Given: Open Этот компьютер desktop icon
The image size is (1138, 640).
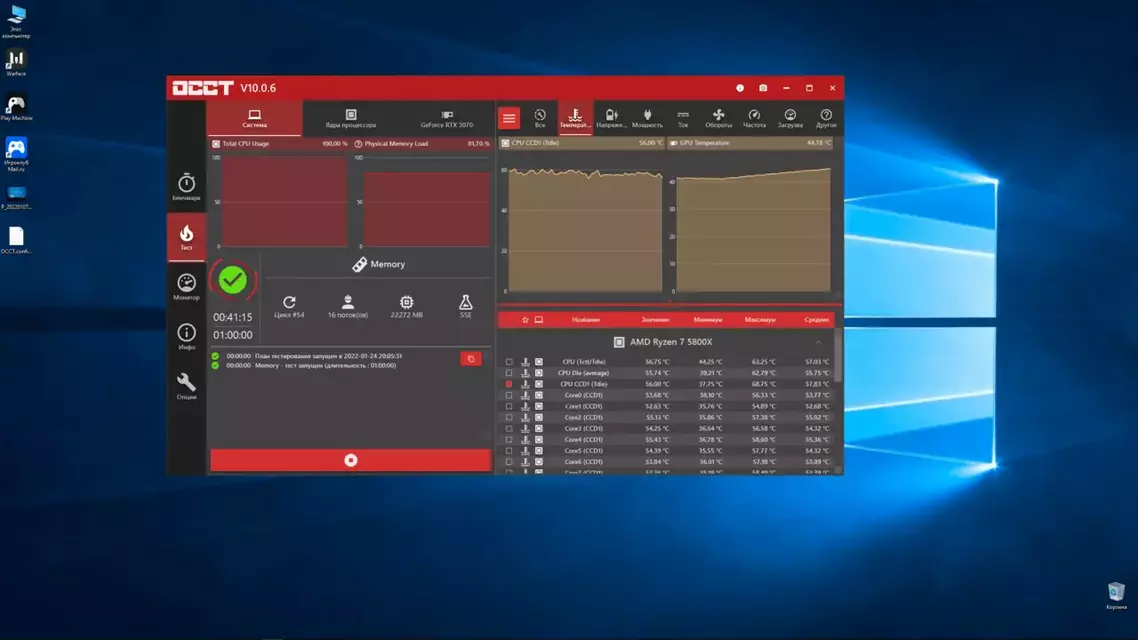Looking at the screenshot, I should pyautogui.click(x=16, y=21).
